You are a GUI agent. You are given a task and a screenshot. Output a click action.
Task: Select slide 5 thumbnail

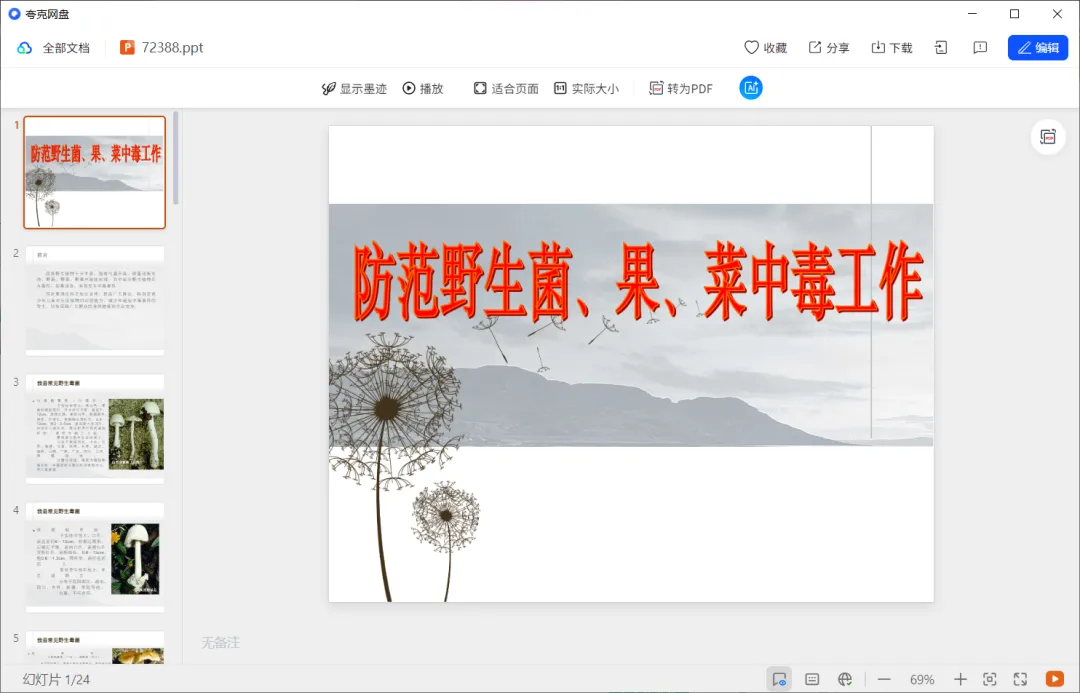[95, 648]
